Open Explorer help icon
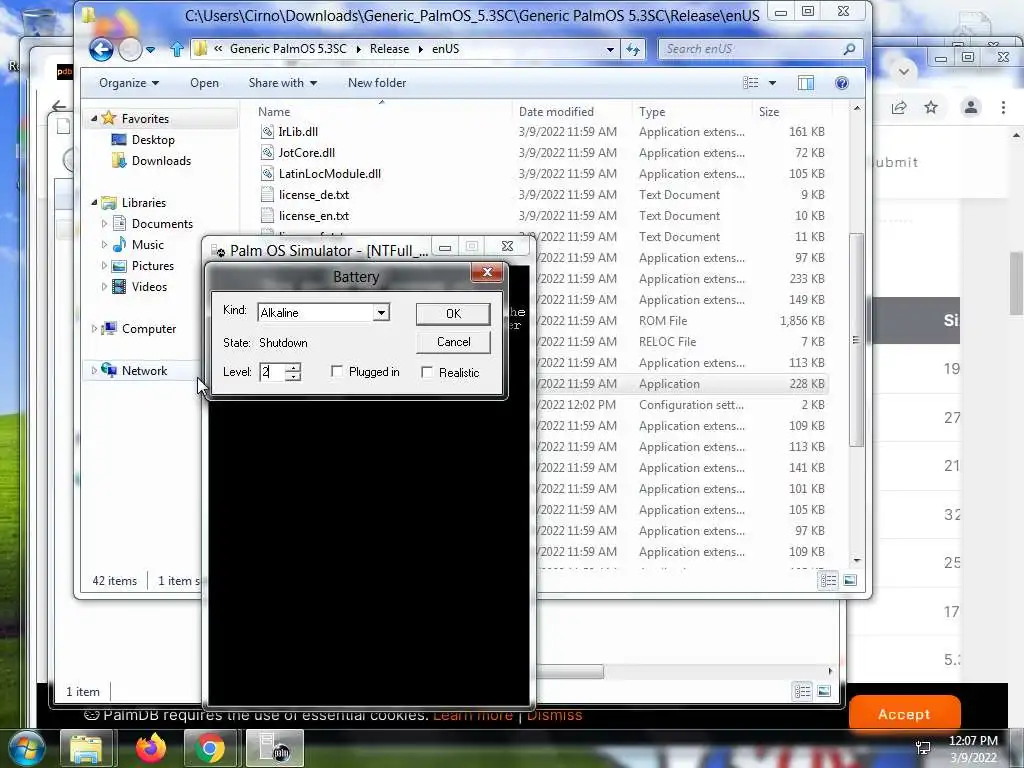The image size is (1024, 768). tap(842, 83)
